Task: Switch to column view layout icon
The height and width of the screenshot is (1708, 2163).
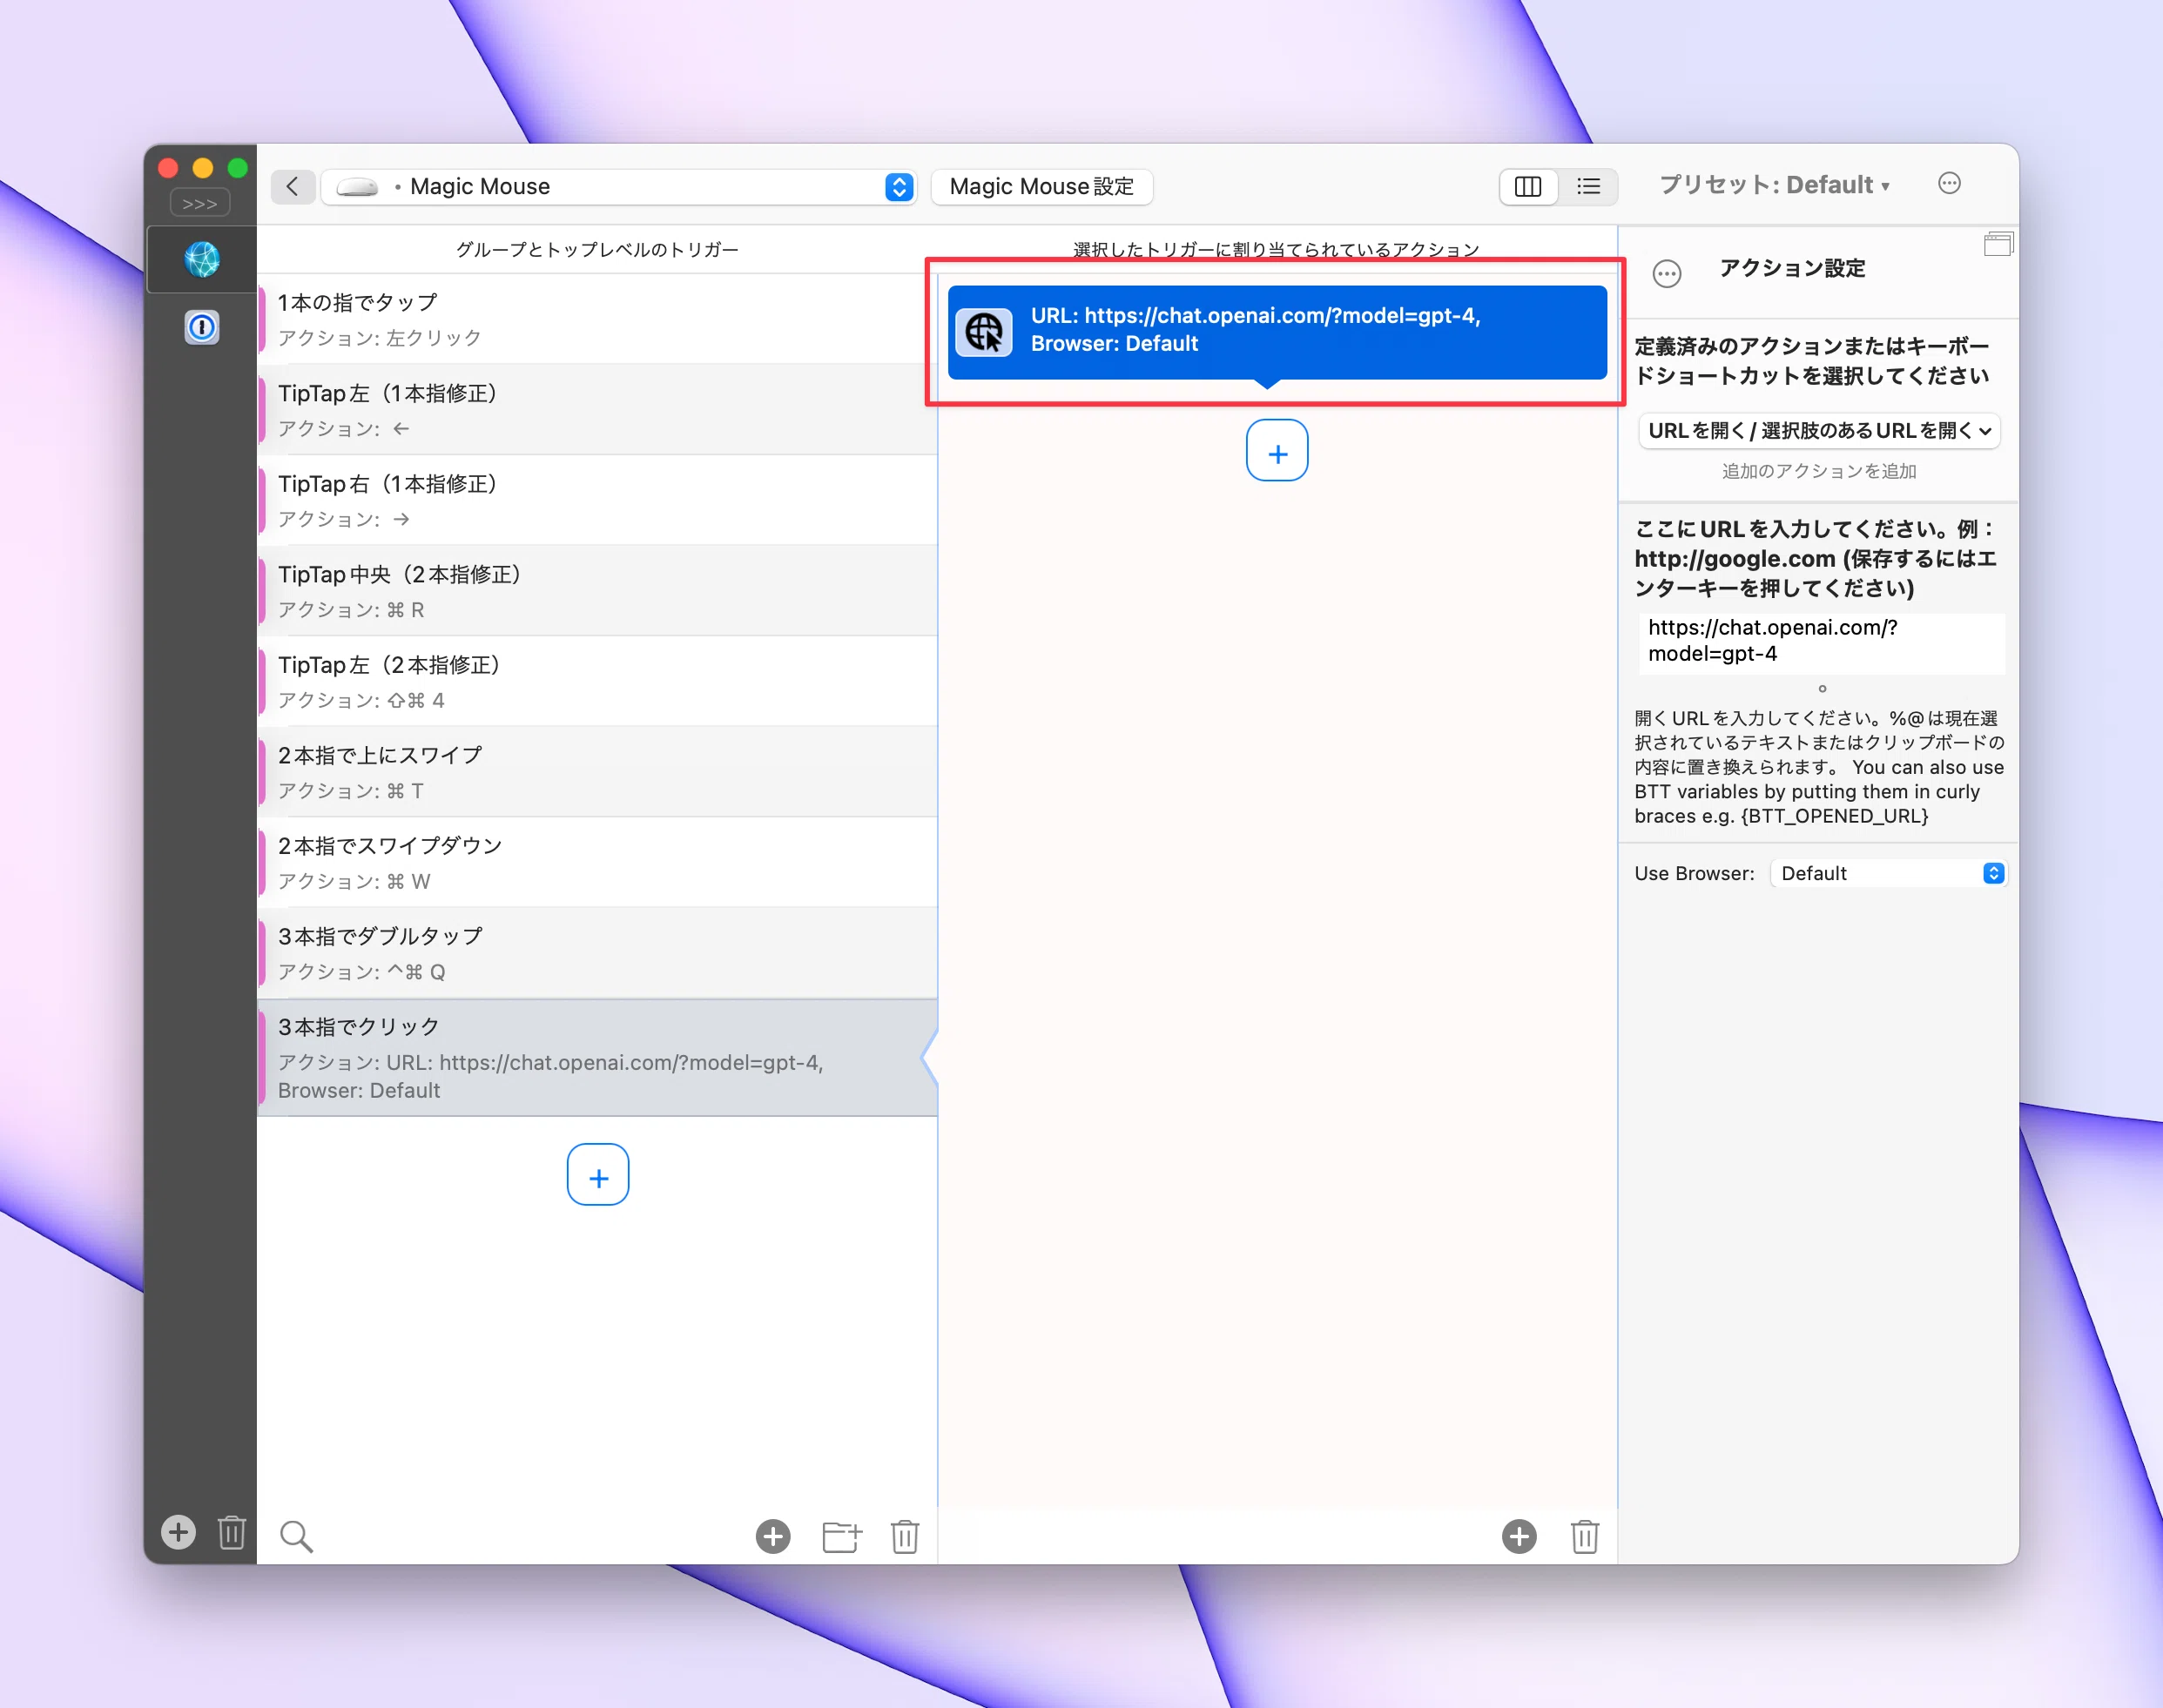Action: click(1528, 187)
